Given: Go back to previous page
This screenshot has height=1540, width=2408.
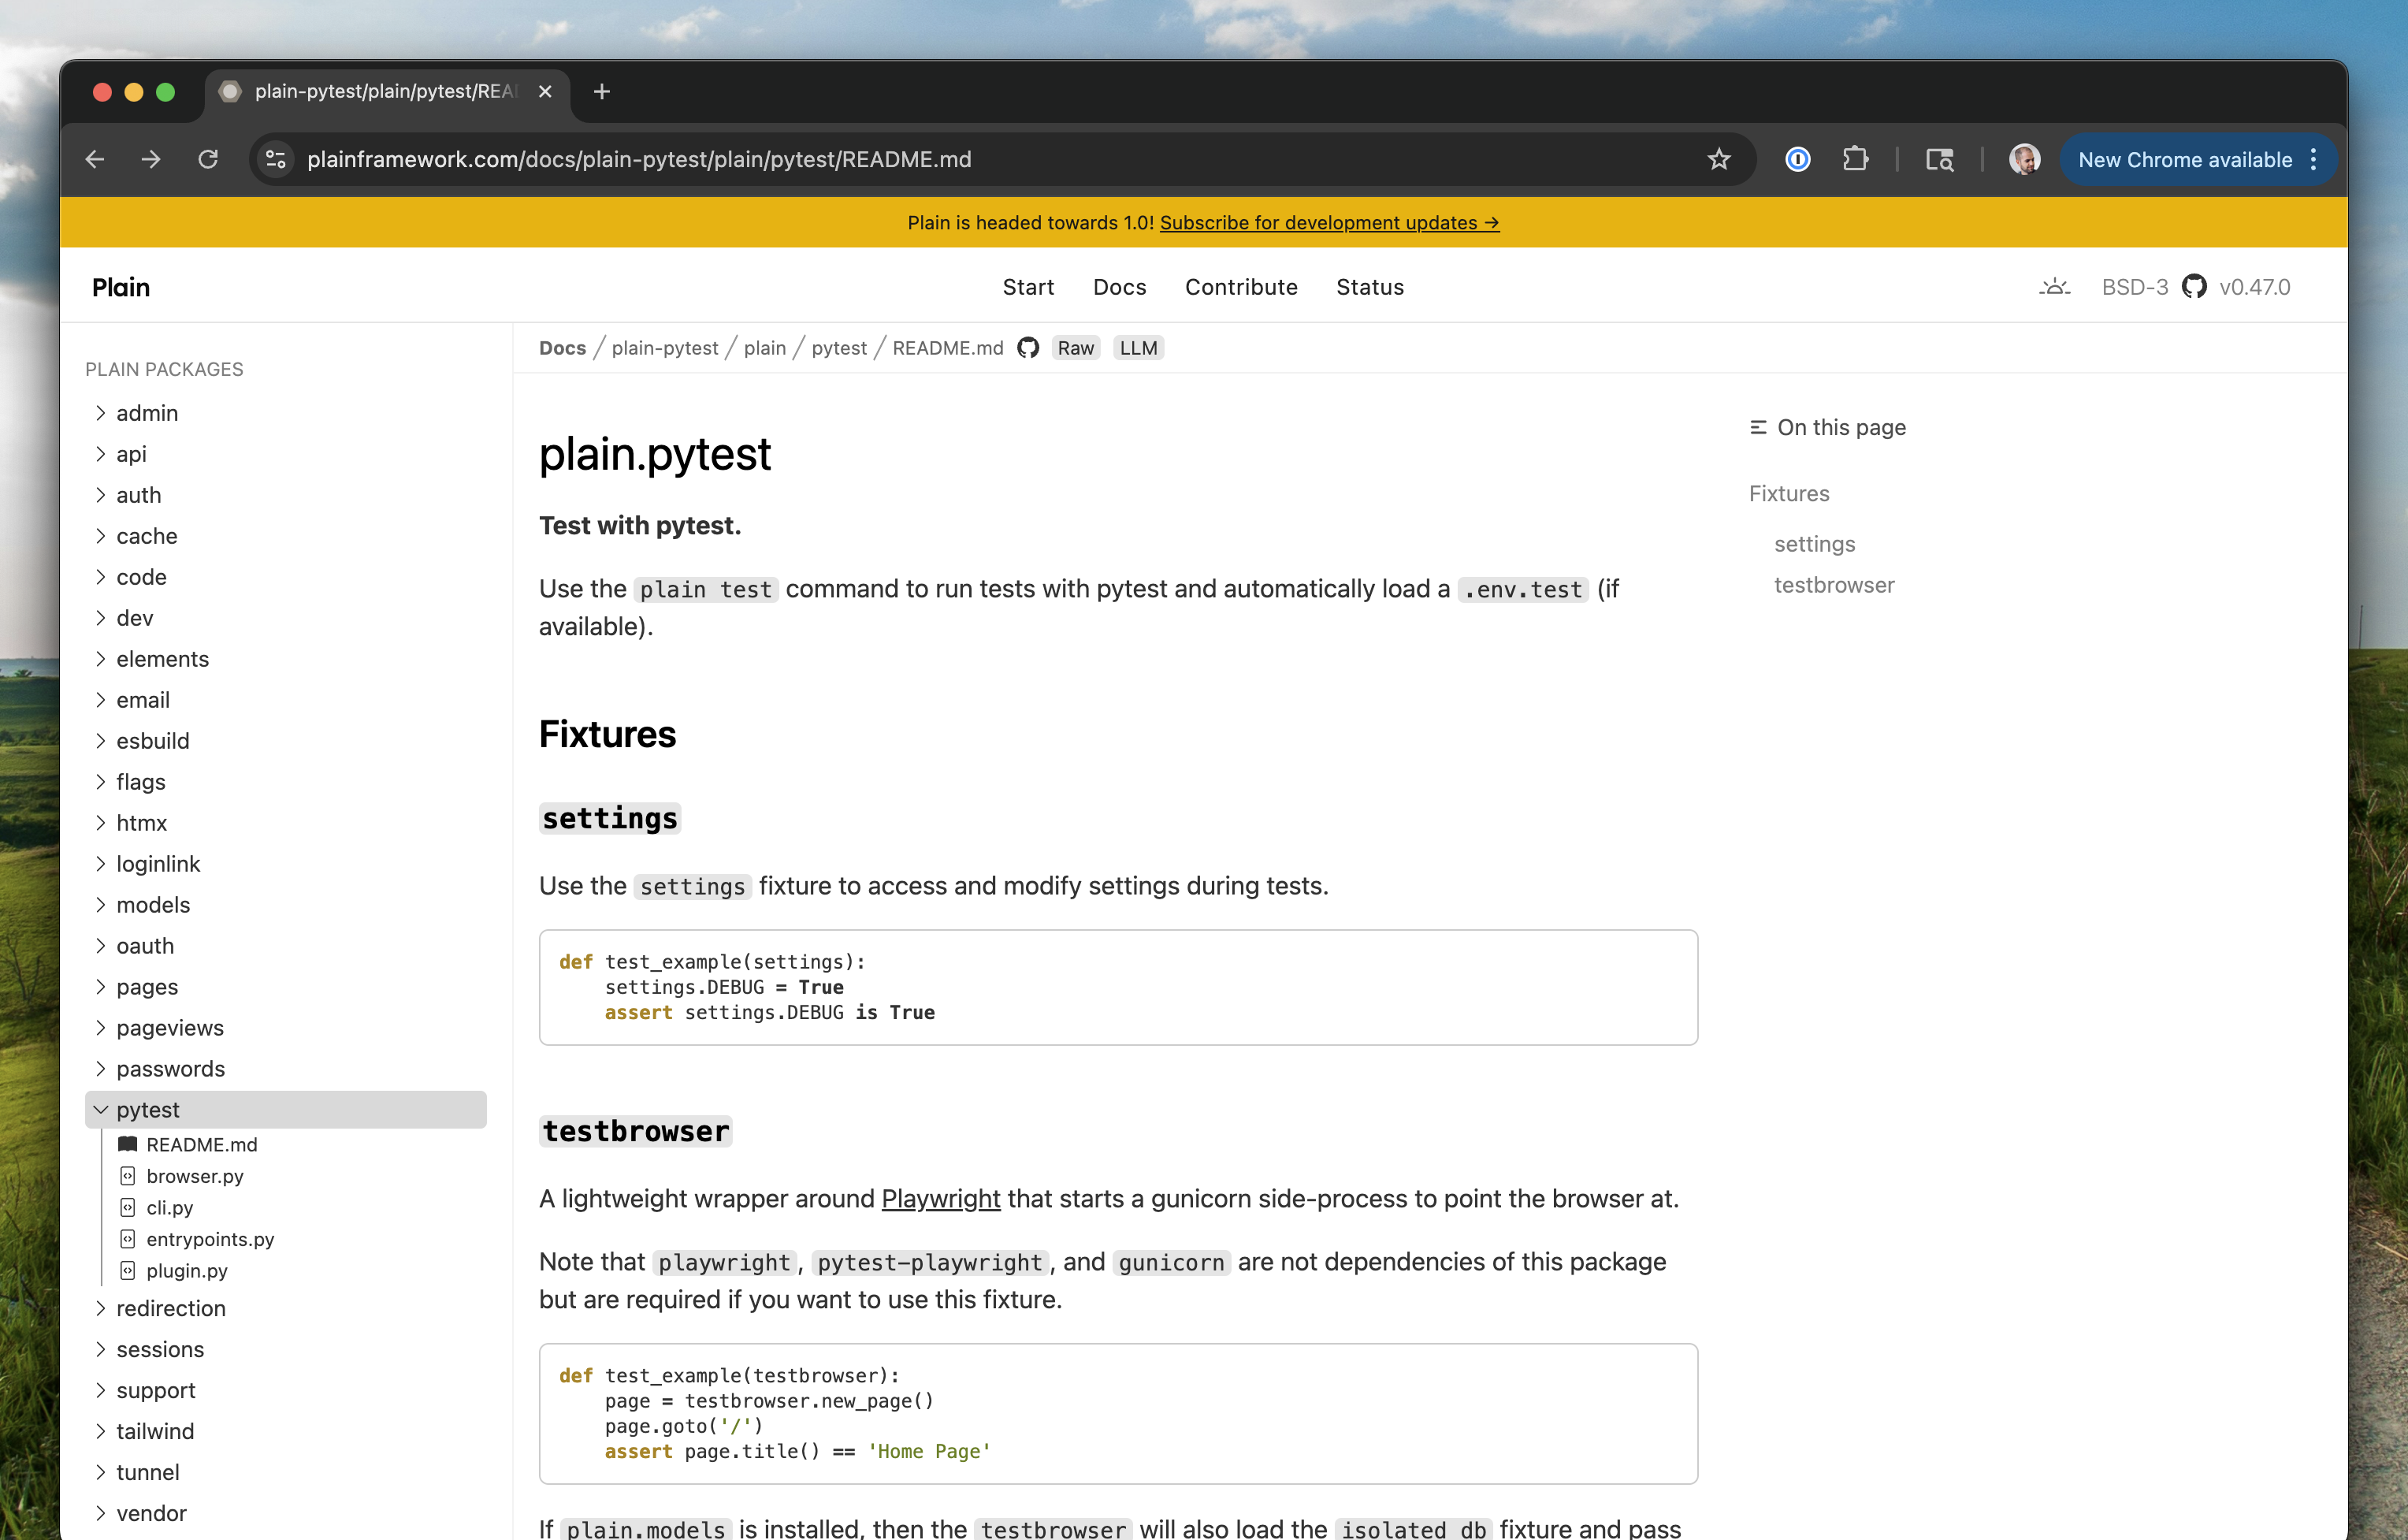Looking at the screenshot, I should (x=95, y=160).
